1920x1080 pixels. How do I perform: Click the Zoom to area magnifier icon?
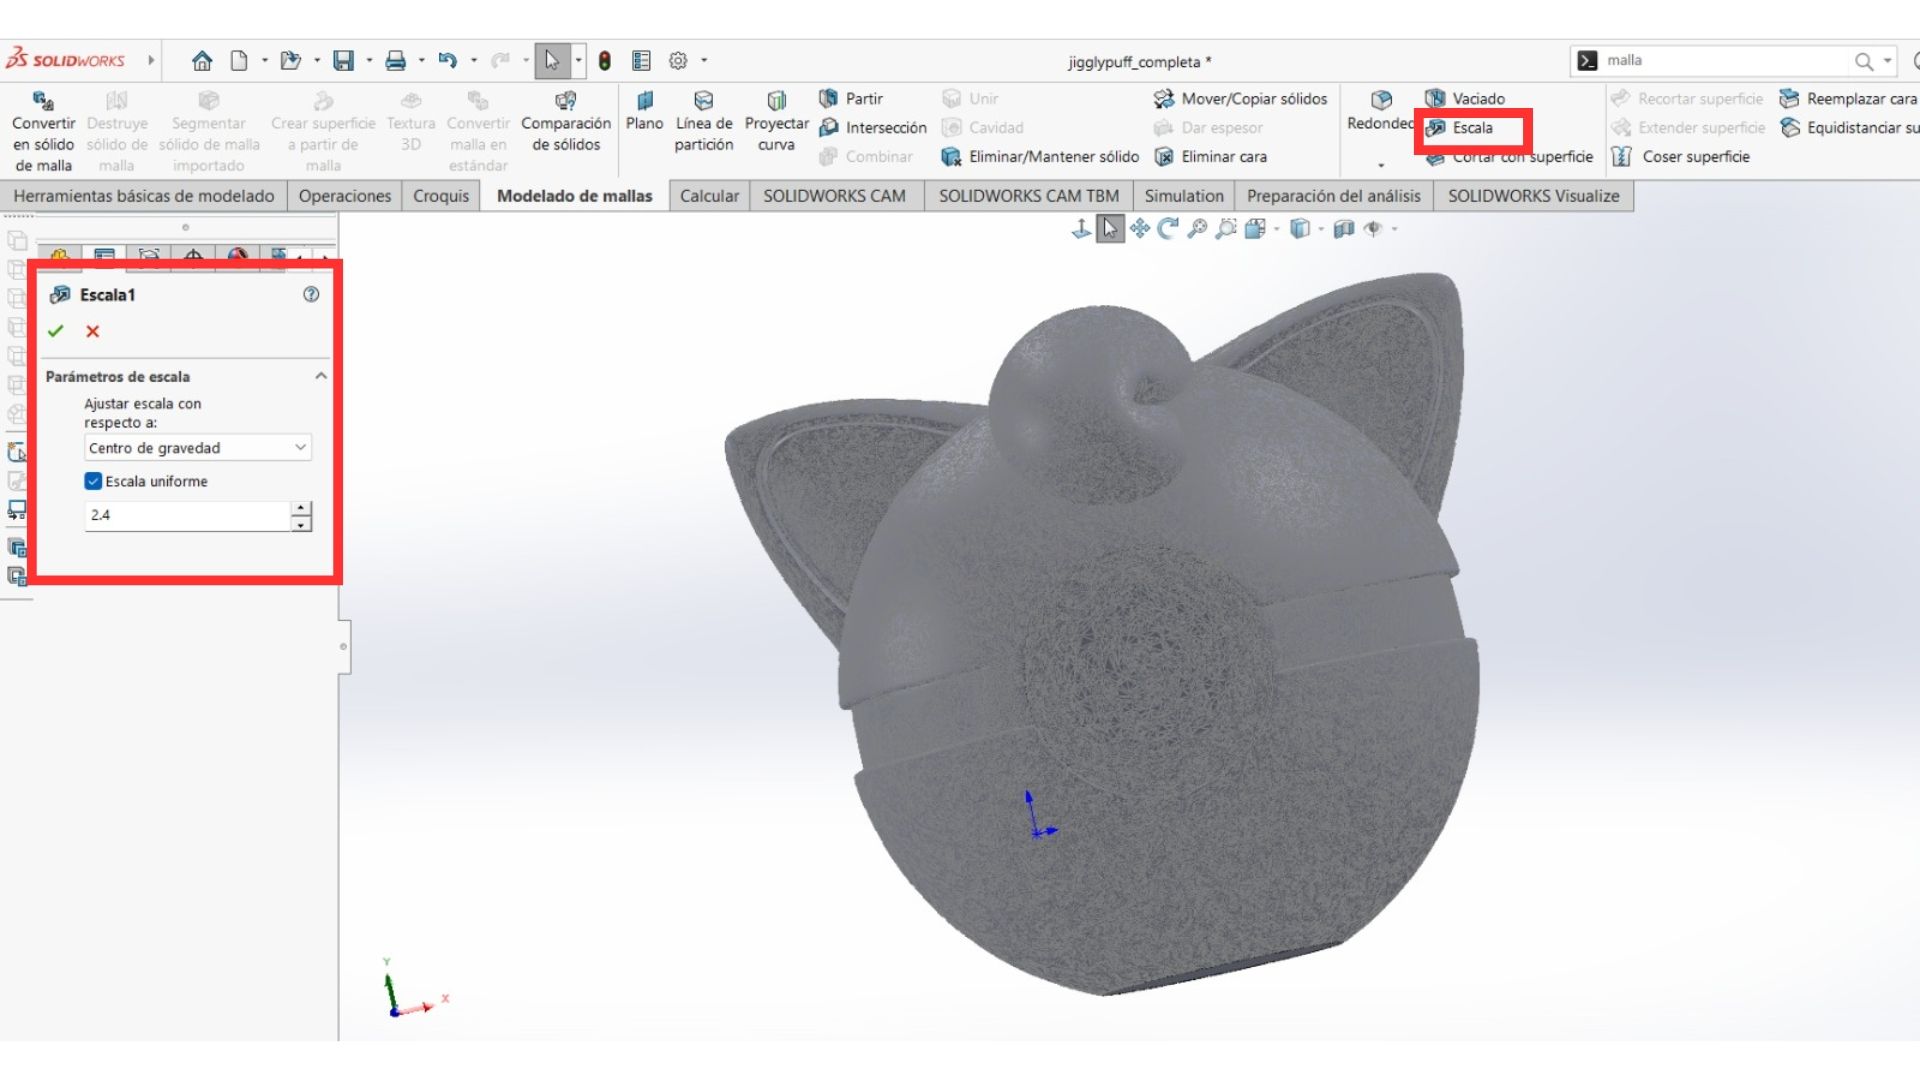coord(1226,229)
